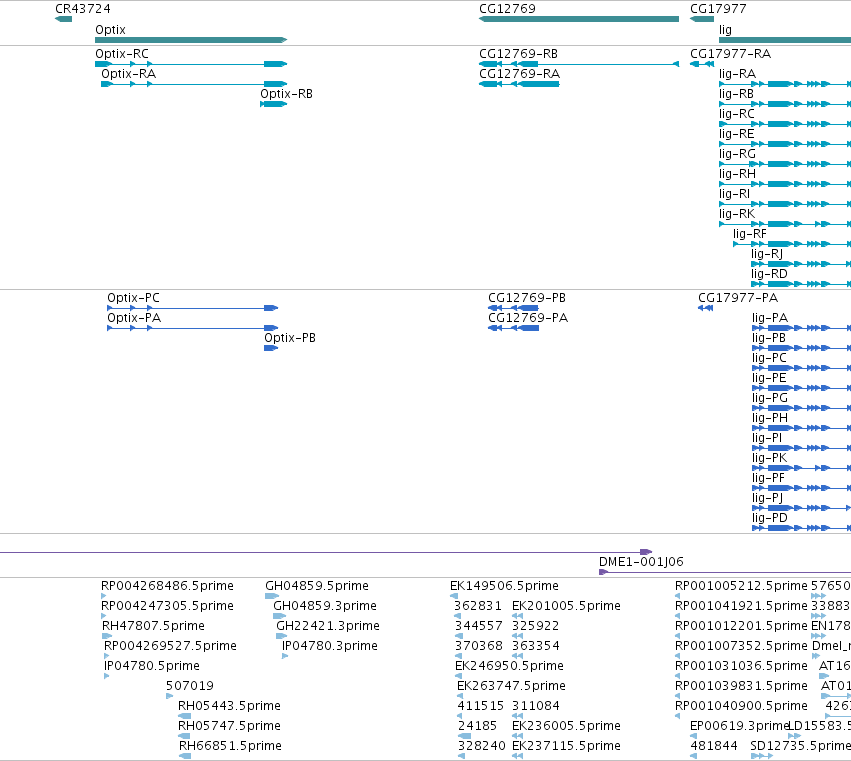Select the 507019 EST label
Image resolution: width=851 pixels, height=761 pixels.
(190, 686)
